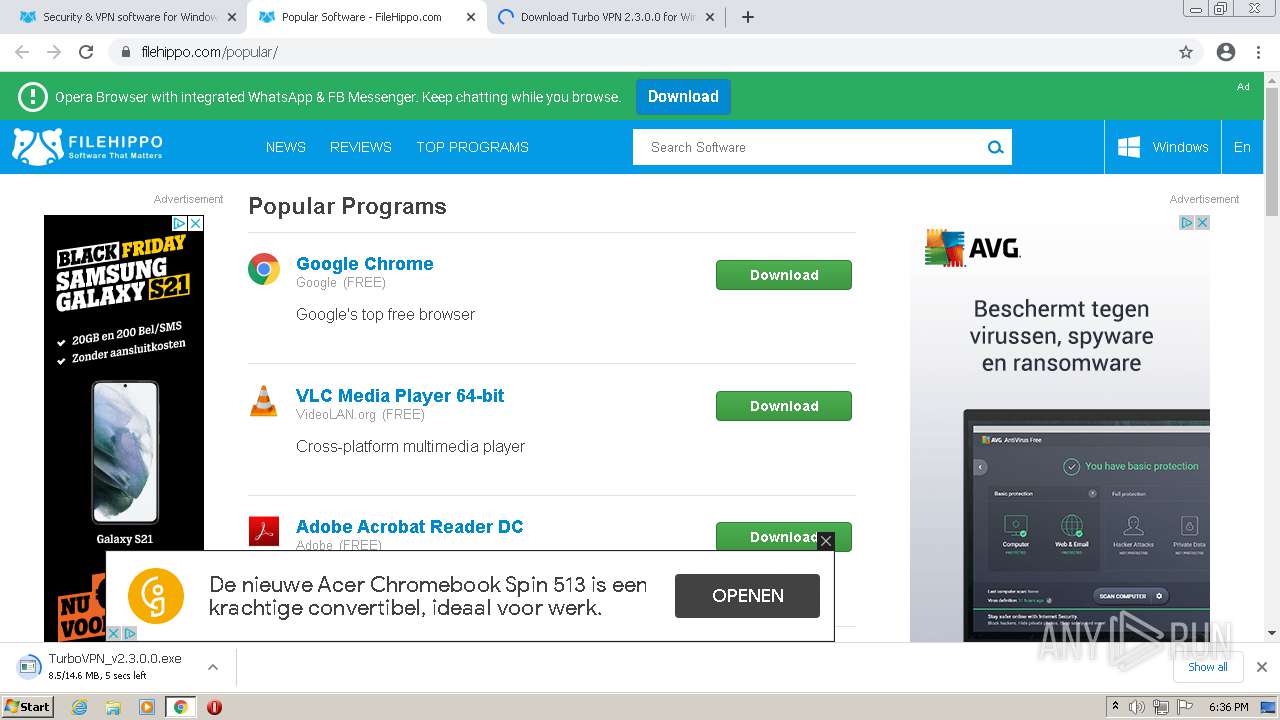Open VLC Media Player 64-bit link
Image resolution: width=1280 pixels, height=720 pixels.
click(x=400, y=396)
